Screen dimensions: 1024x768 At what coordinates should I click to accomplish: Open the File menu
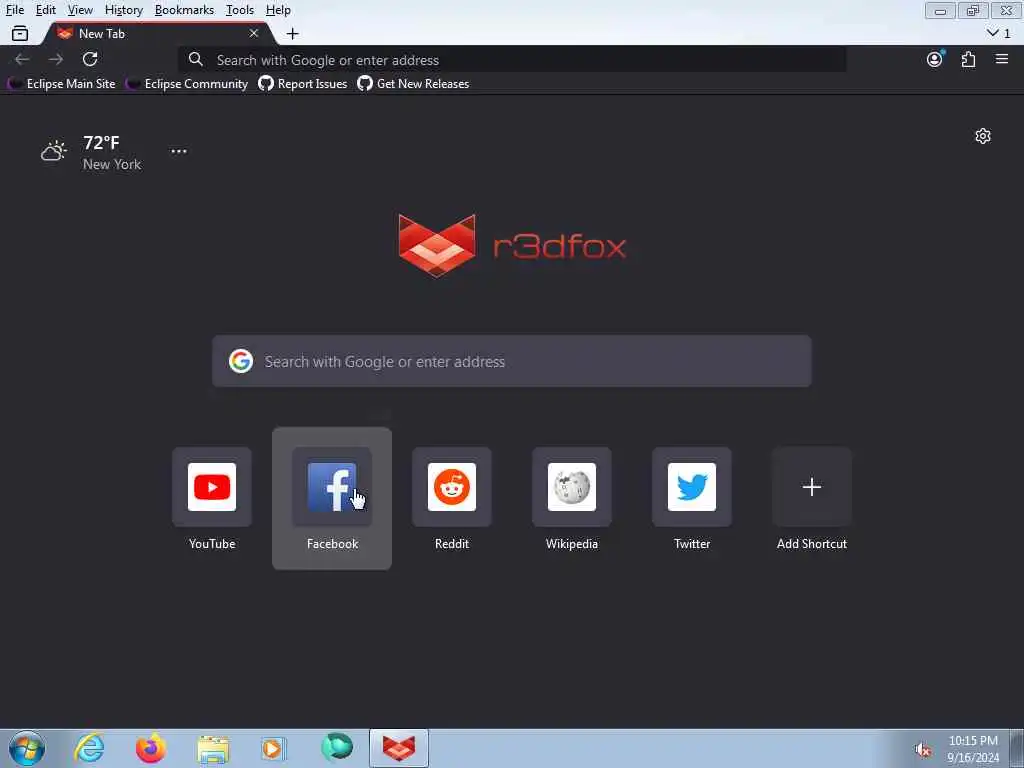pyautogui.click(x=15, y=10)
